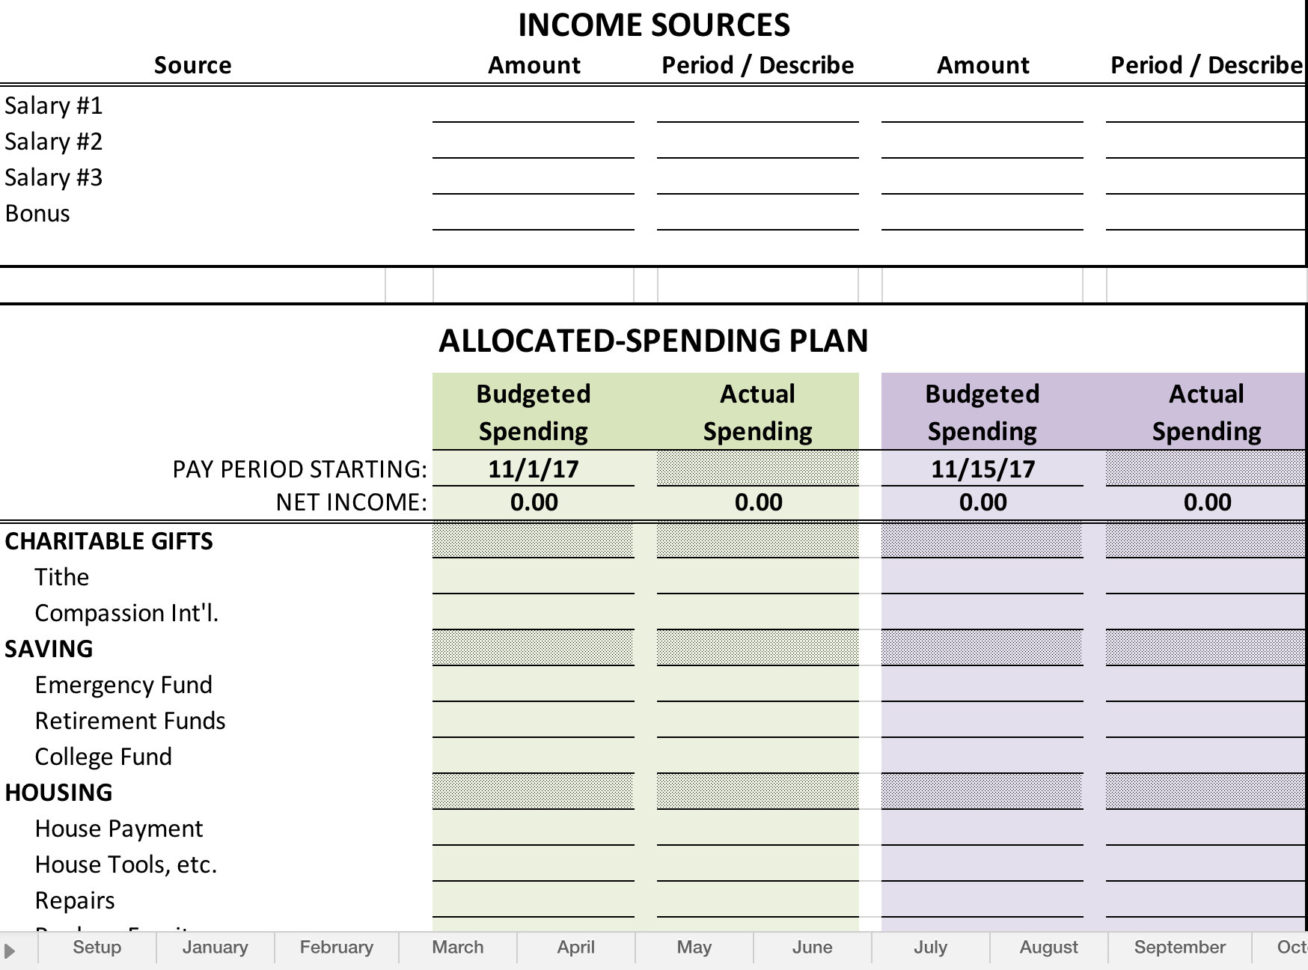Click the sheet navigation arrow icon
Image resolution: width=1308 pixels, height=970 pixels.
(10, 947)
